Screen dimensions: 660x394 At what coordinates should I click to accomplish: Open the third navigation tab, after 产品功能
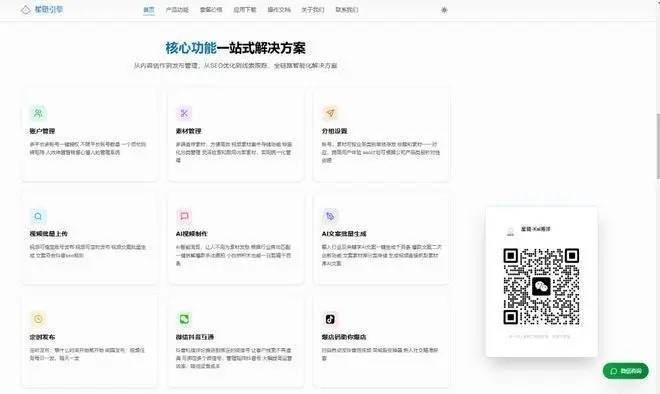(211, 10)
